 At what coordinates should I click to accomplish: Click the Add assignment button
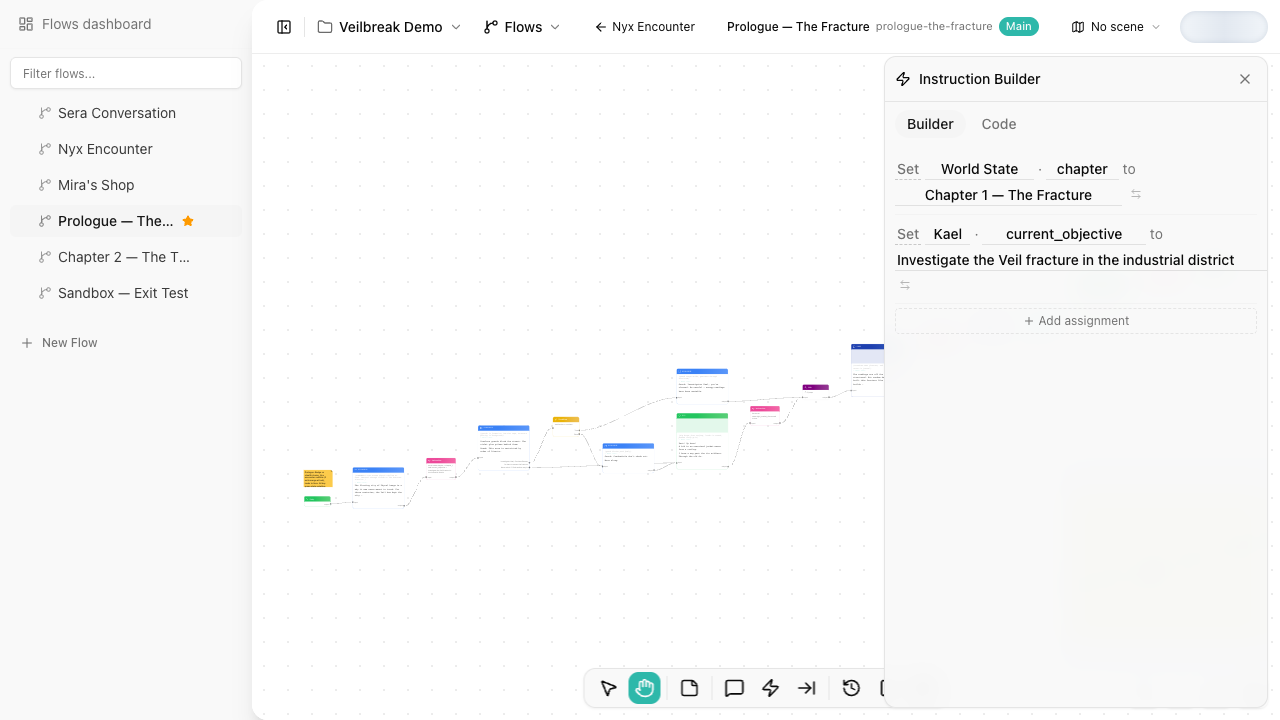(1076, 321)
